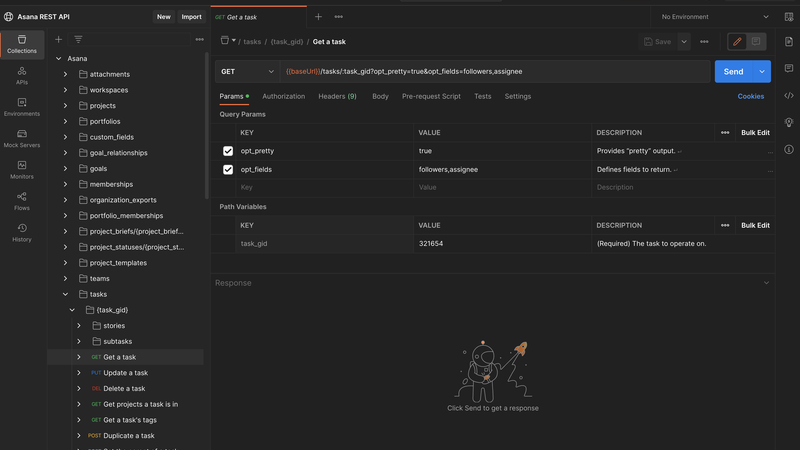The height and width of the screenshot is (450, 800).
Task: Switch to the Params tab
Action: (232, 96)
